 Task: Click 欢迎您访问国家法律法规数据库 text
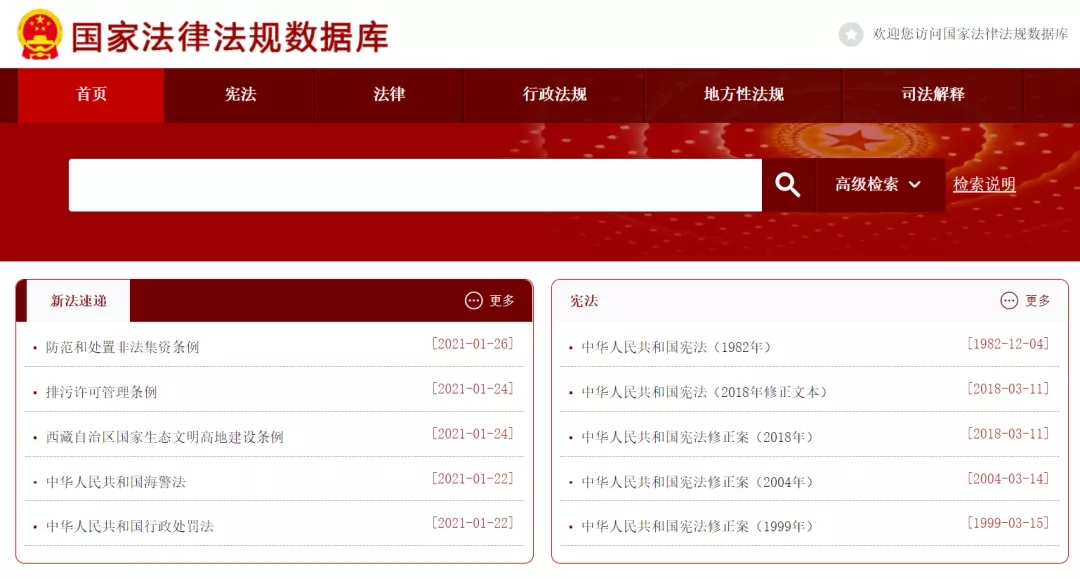[x=970, y=34]
